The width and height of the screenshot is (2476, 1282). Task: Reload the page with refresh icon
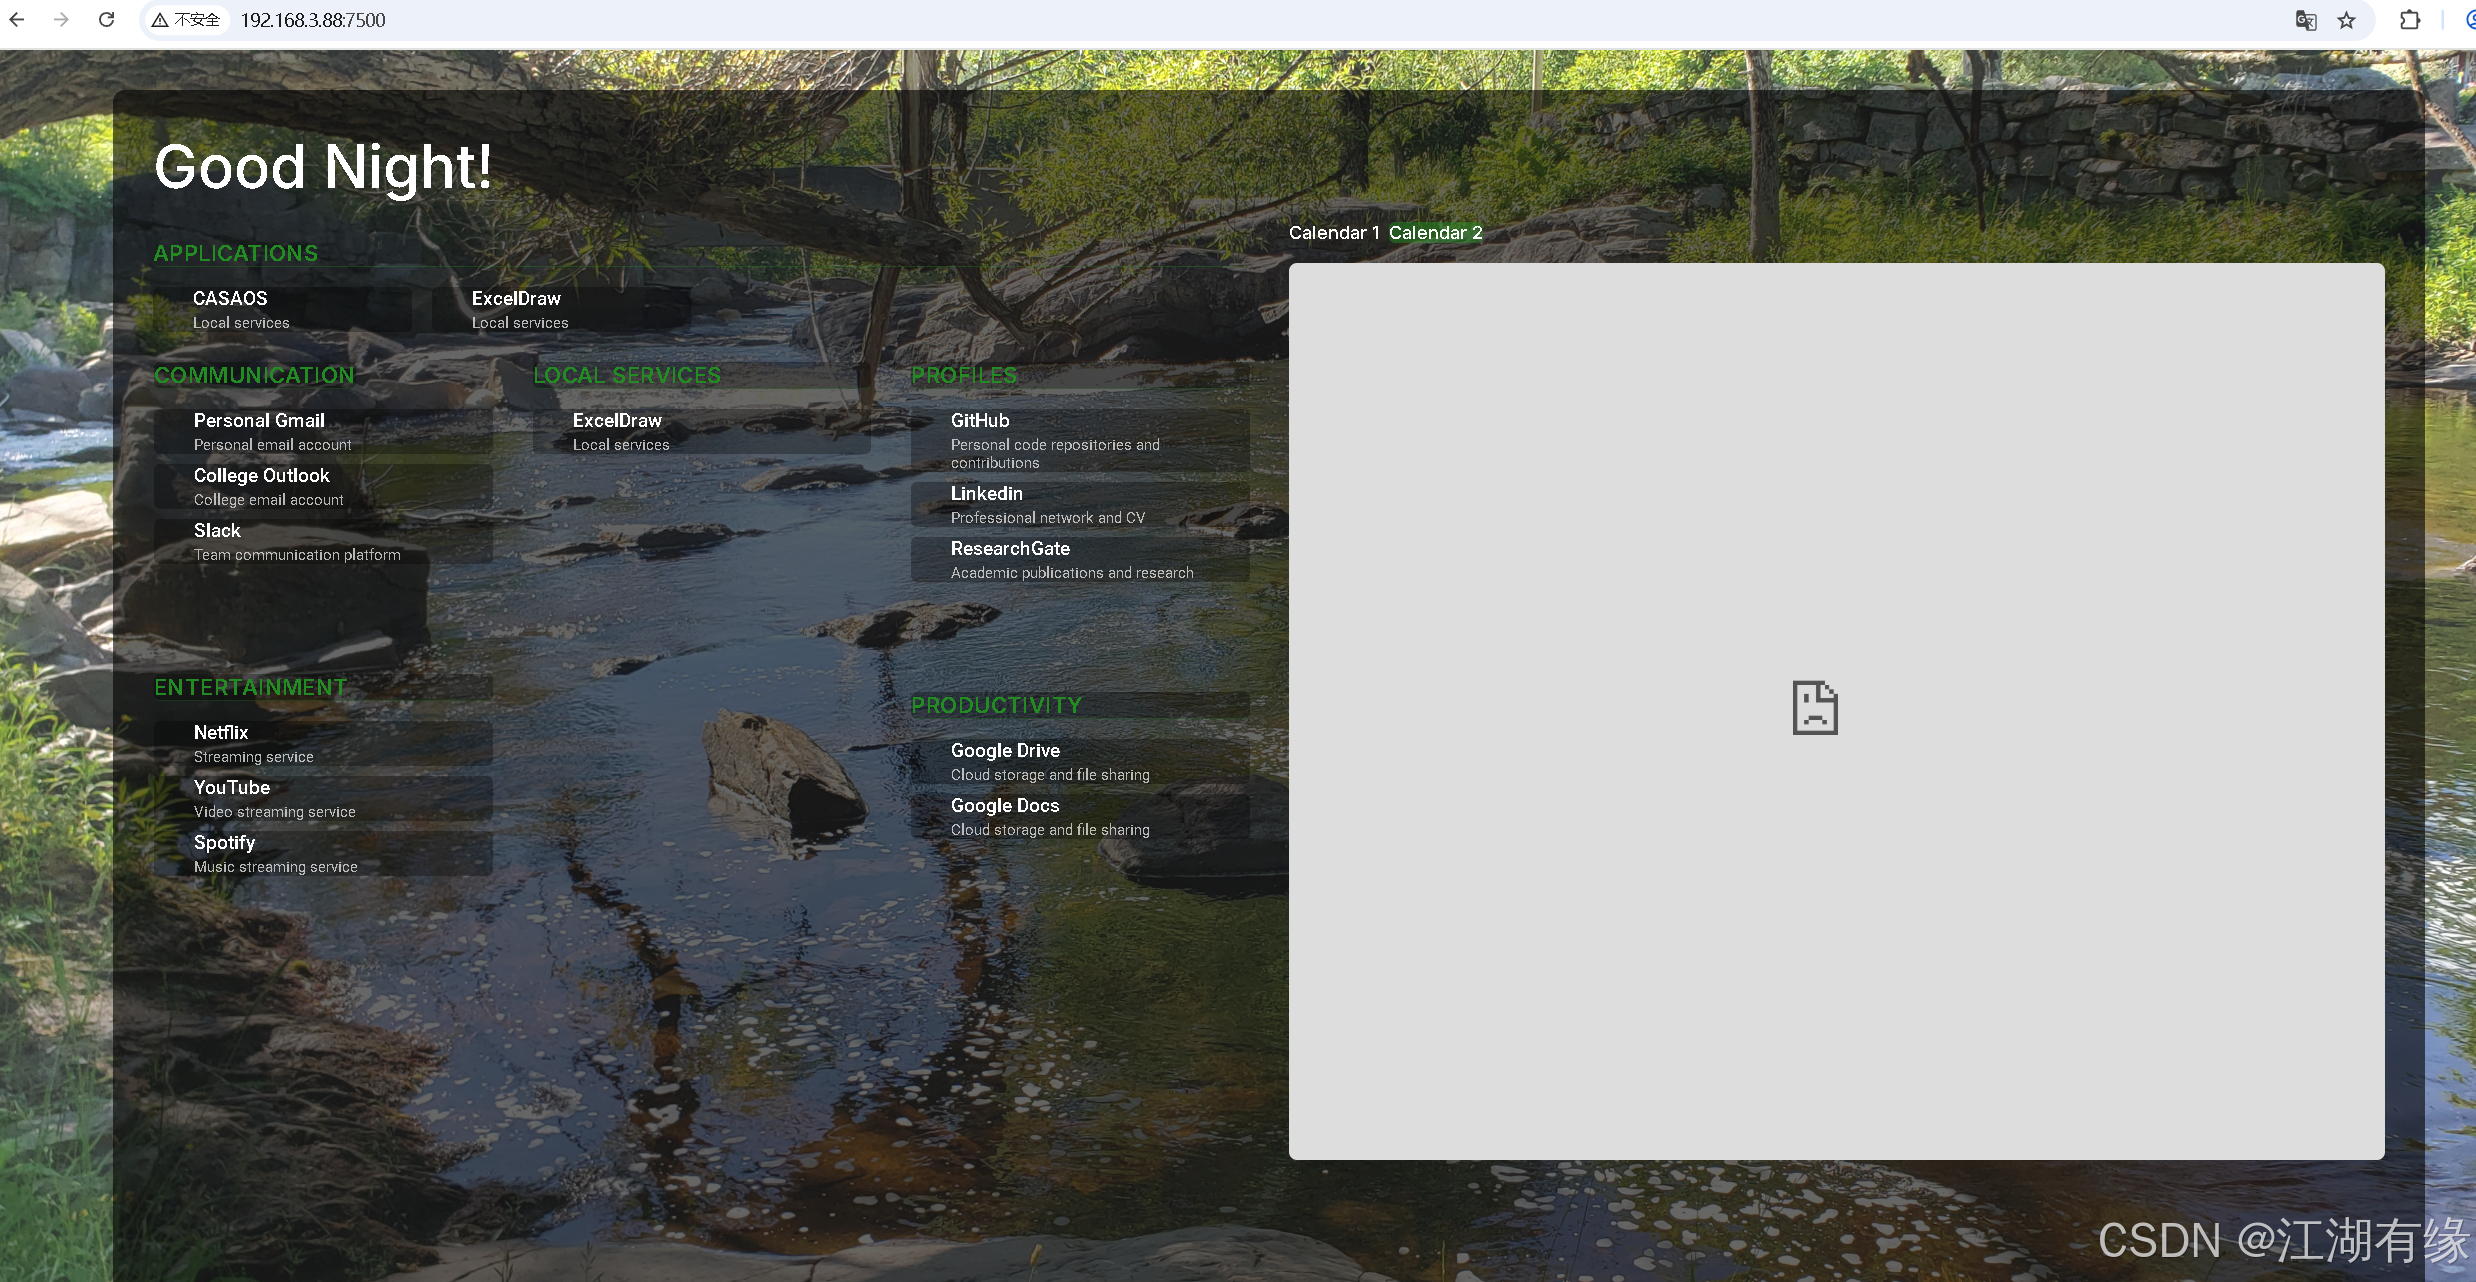click(106, 20)
